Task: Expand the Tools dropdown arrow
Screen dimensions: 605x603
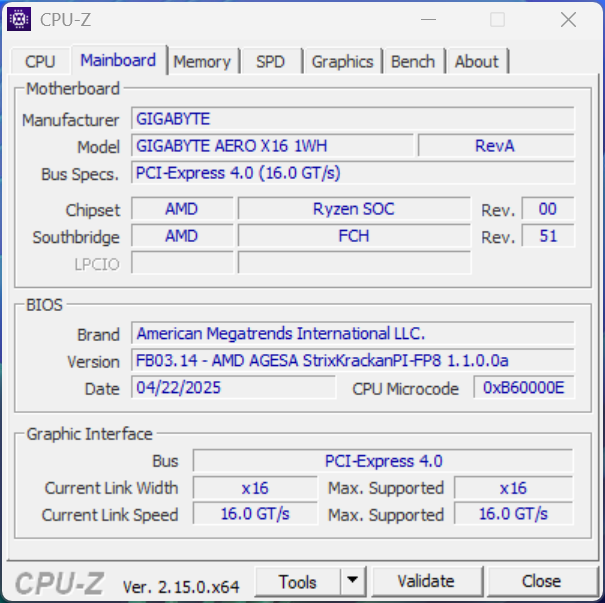Action: [352, 581]
